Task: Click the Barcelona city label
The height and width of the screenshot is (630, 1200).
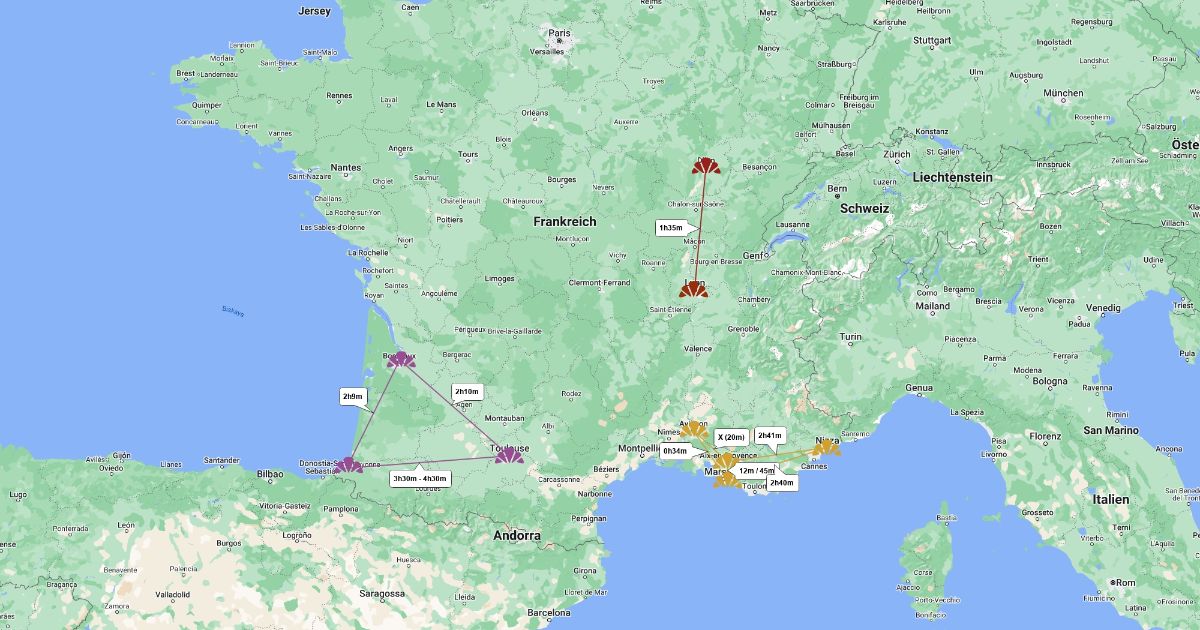Action: click(548, 612)
